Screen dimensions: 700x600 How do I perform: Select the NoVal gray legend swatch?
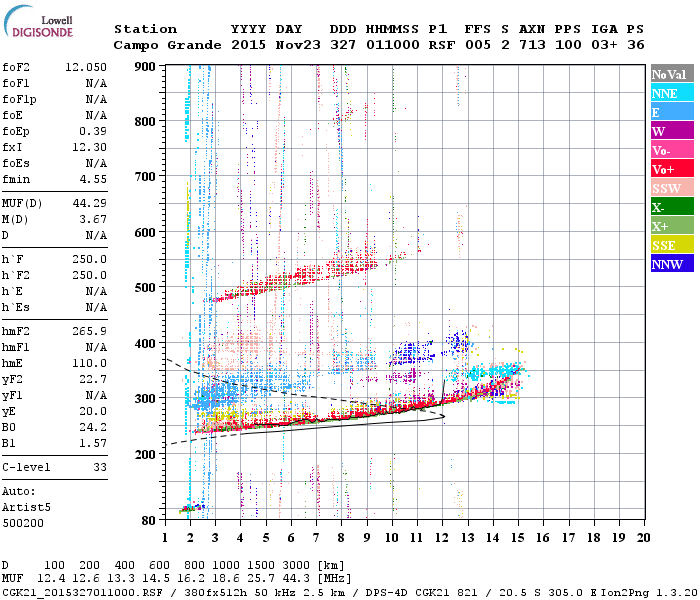pyautogui.click(x=672, y=74)
